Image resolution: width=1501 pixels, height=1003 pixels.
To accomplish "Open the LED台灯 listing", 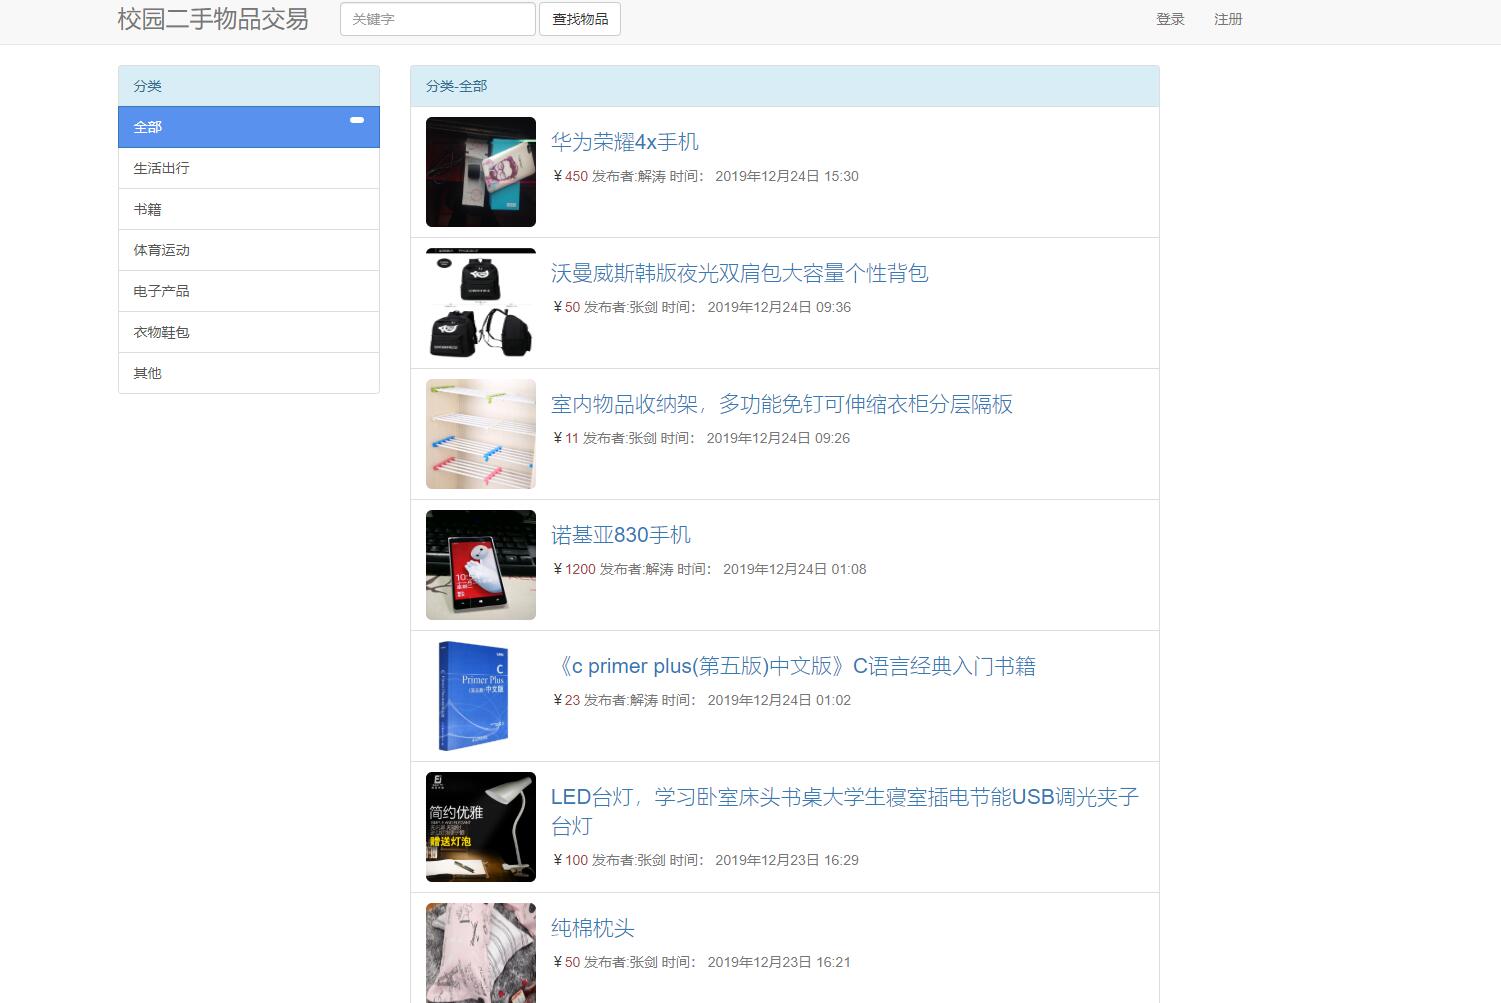I will coord(846,796).
